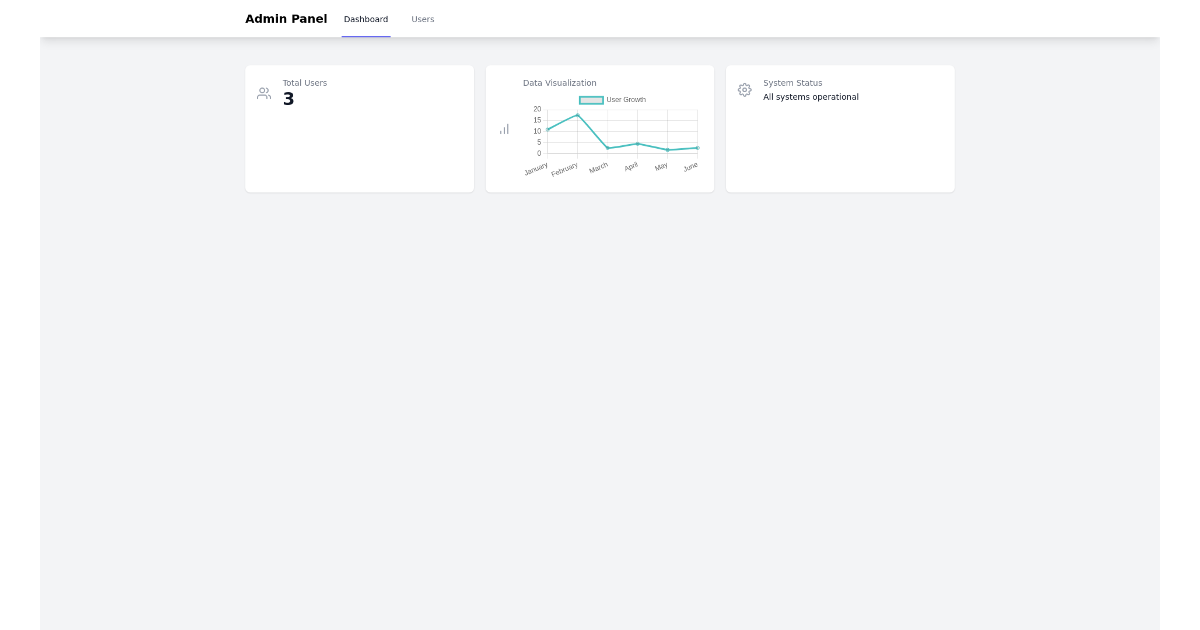Screen dimensions: 1200x630
Task: Expand the Total Users card
Action: 359,128
